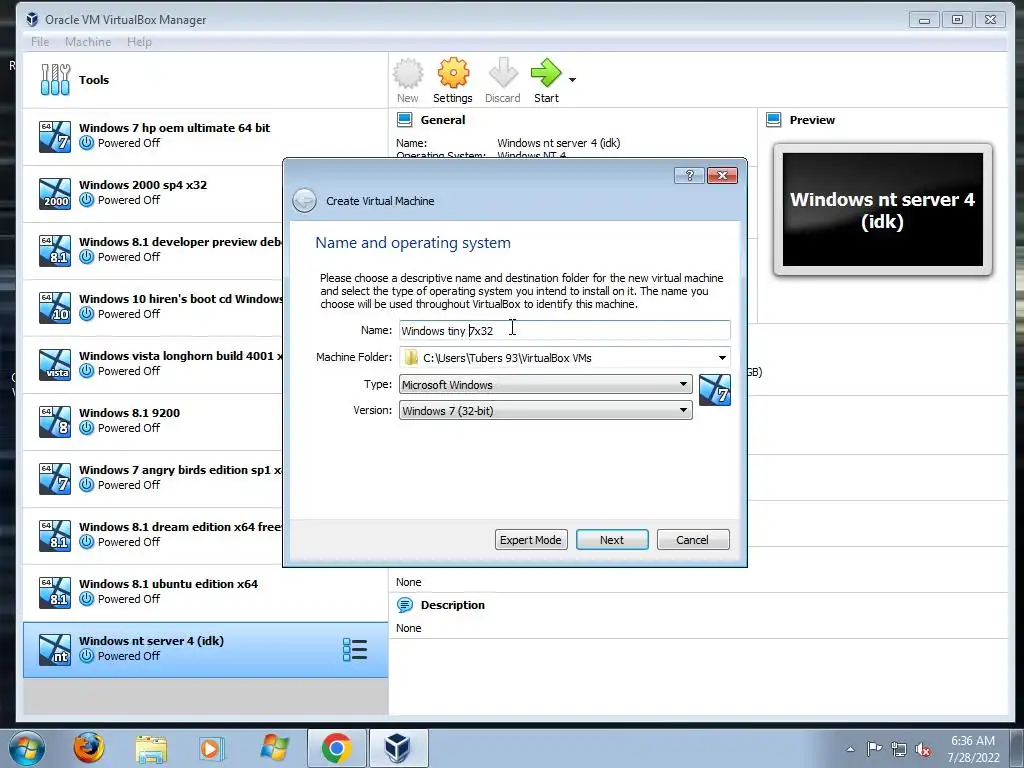Click the Next button

pyautogui.click(x=612, y=540)
